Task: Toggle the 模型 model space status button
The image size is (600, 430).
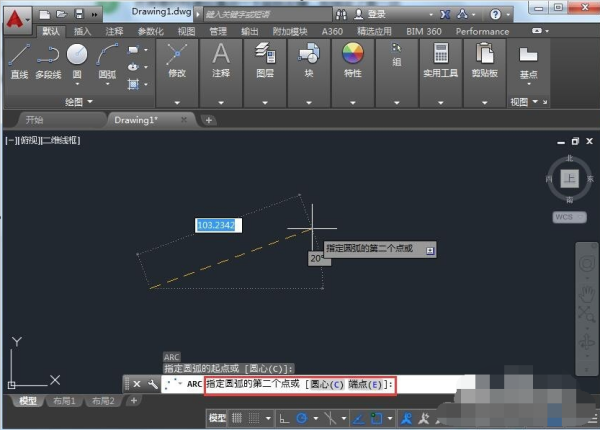Action: 217,418
